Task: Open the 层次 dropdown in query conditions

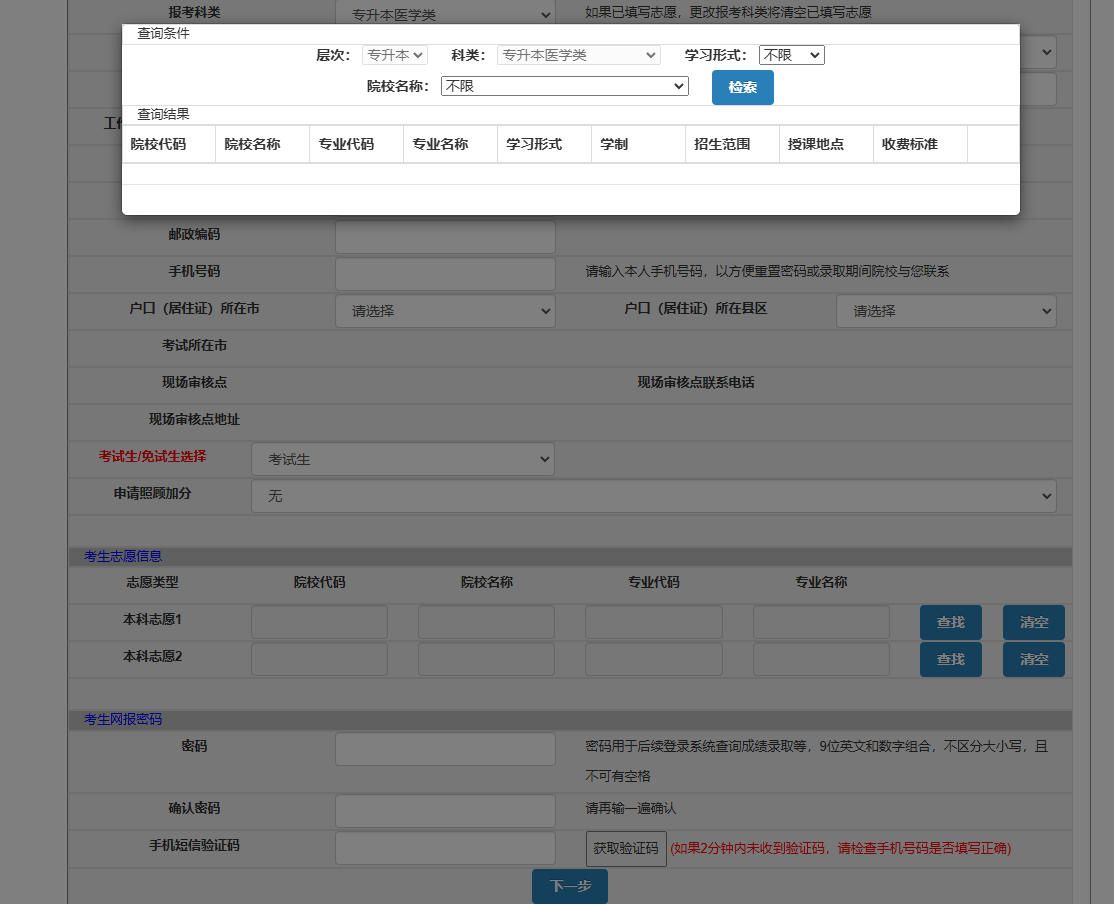Action: point(394,55)
